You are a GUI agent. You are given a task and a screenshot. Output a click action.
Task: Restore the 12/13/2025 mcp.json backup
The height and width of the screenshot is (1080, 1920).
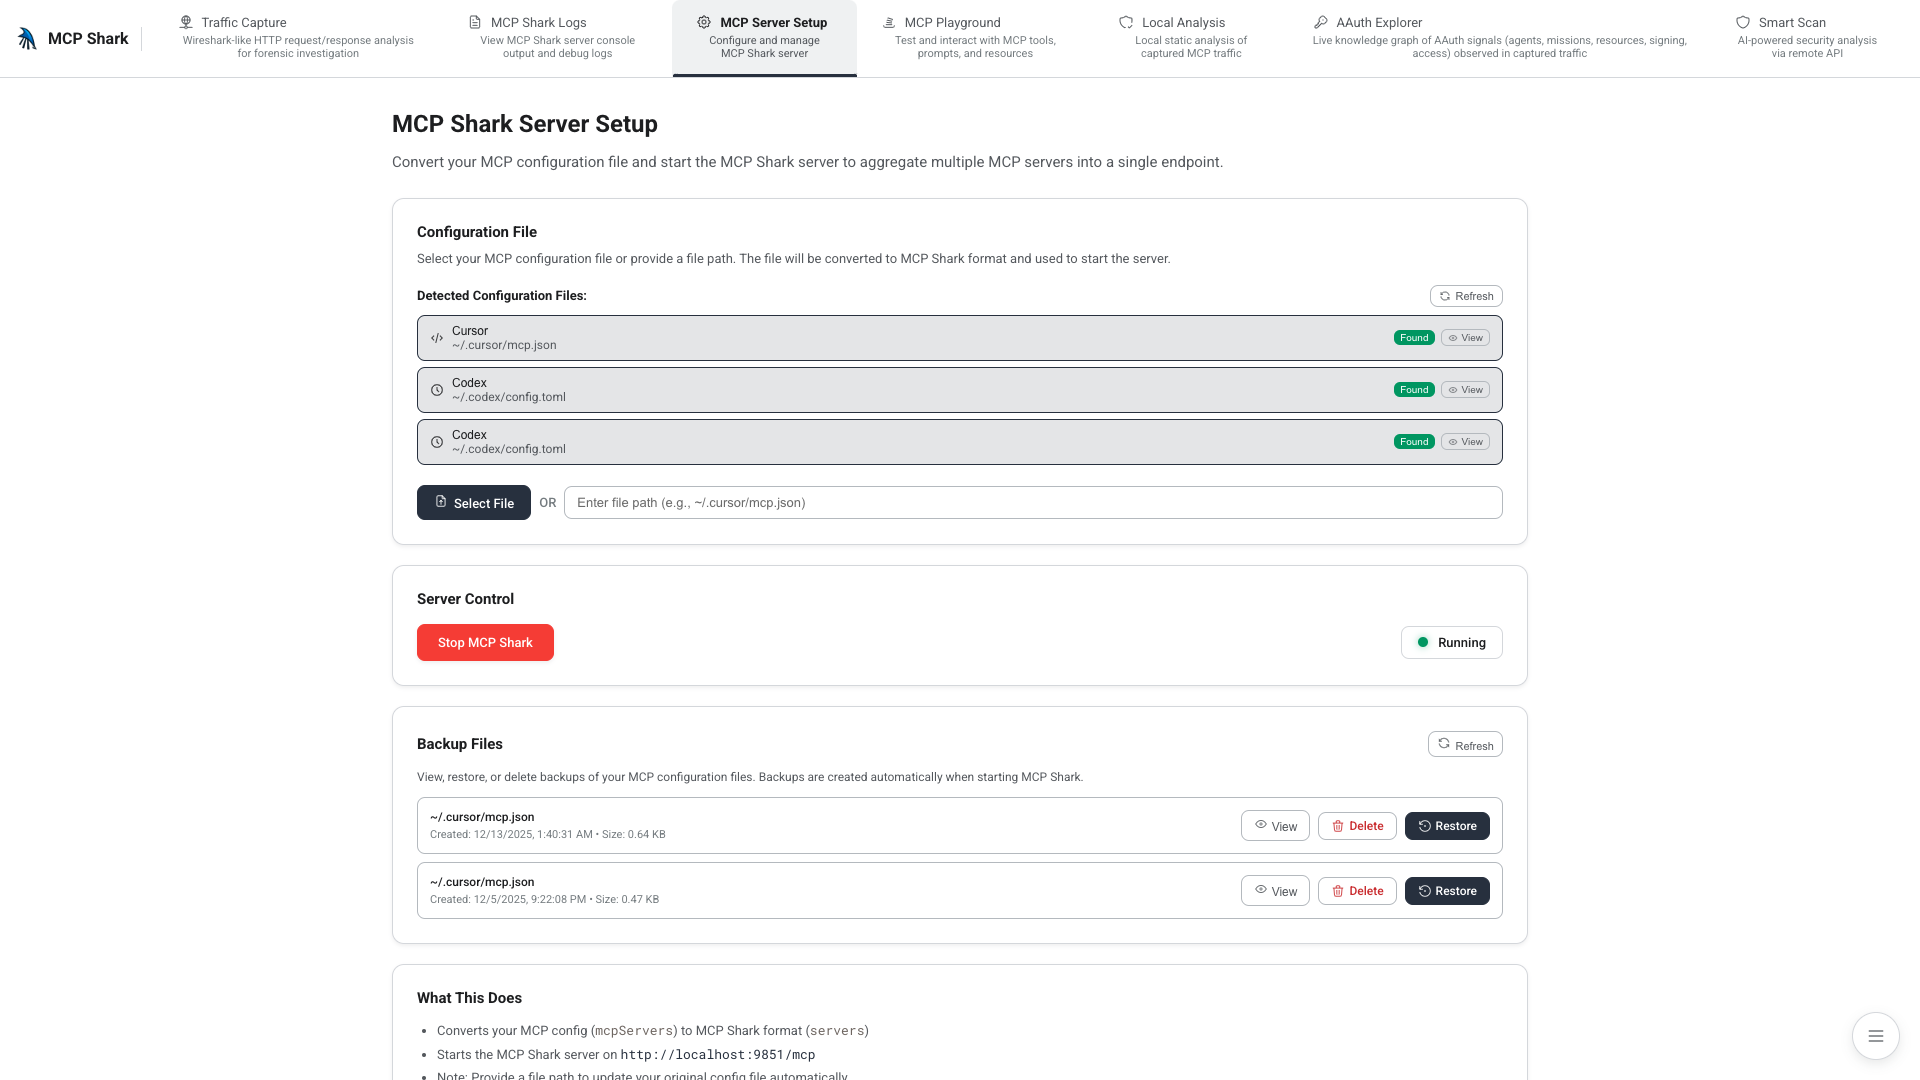pyautogui.click(x=1446, y=826)
